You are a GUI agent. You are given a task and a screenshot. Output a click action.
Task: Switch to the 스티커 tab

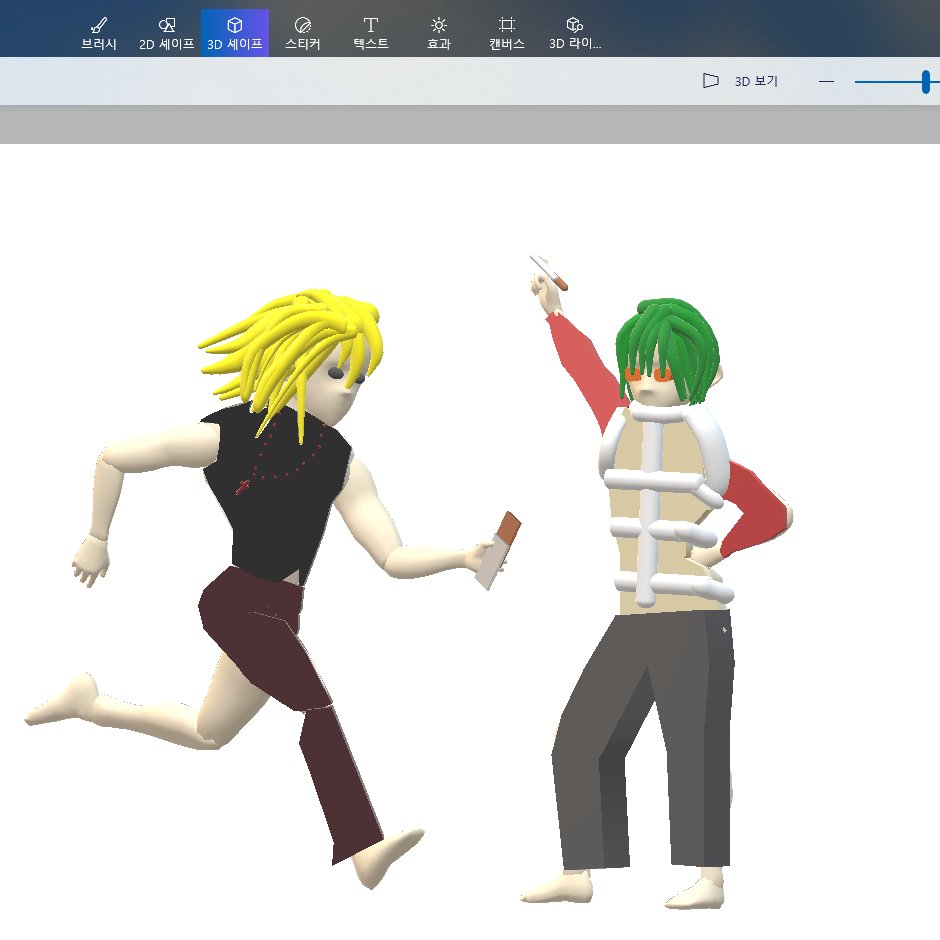point(302,31)
